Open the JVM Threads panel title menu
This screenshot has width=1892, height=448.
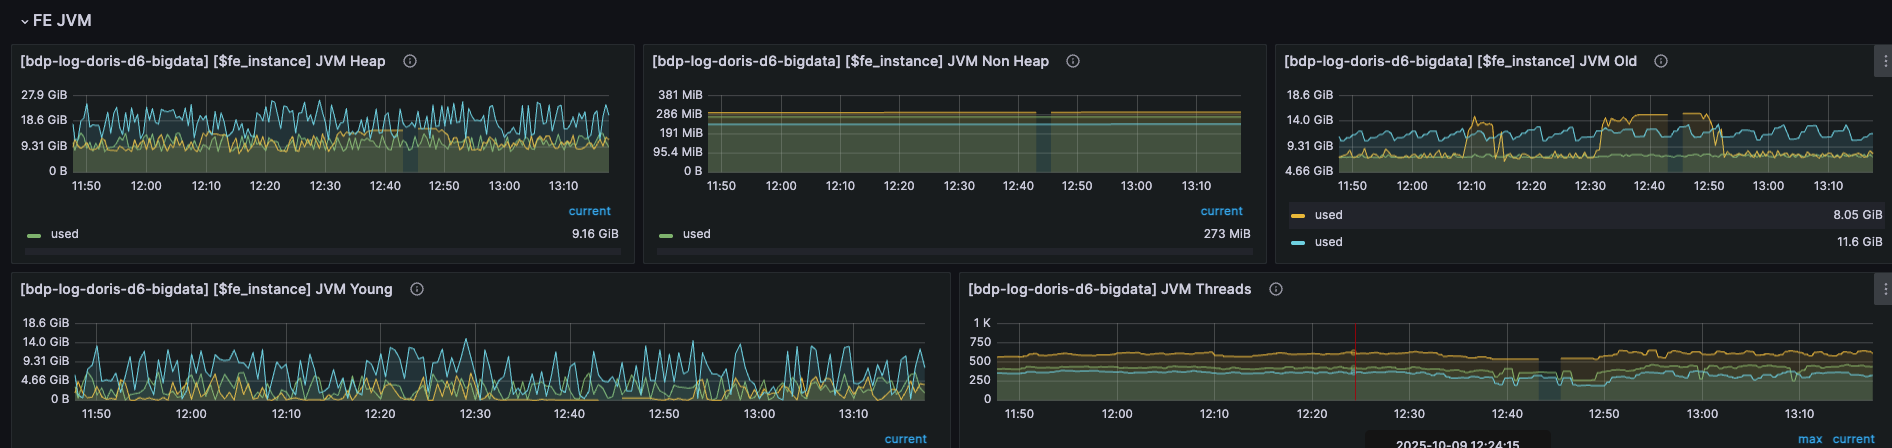point(1109,289)
